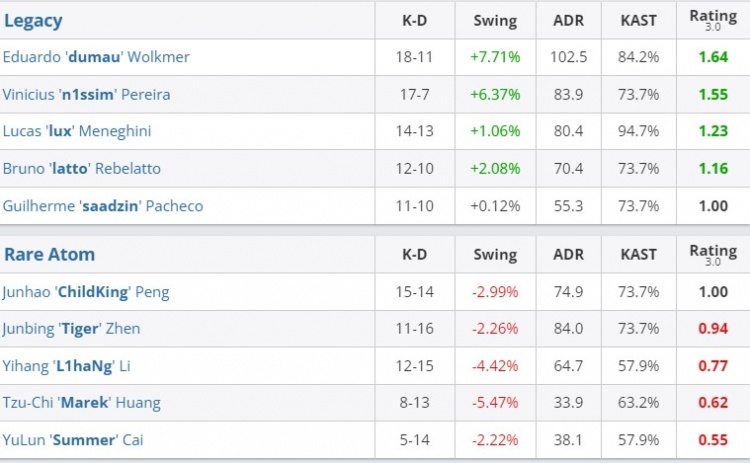Sort Legacy table by Swing column

point(495,20)
